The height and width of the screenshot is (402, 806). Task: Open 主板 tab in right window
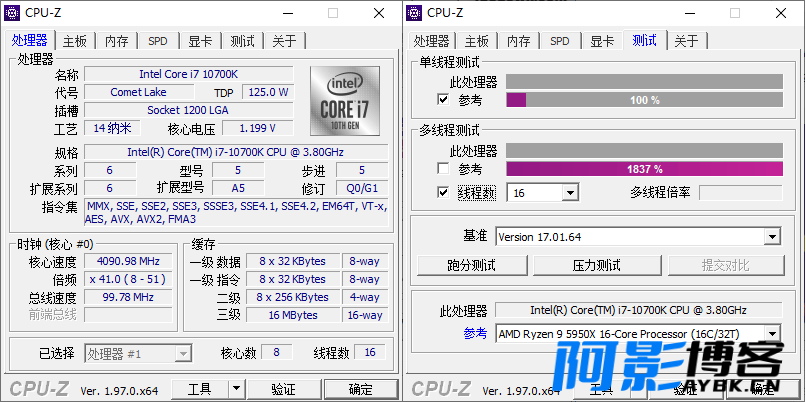point(477,41)
